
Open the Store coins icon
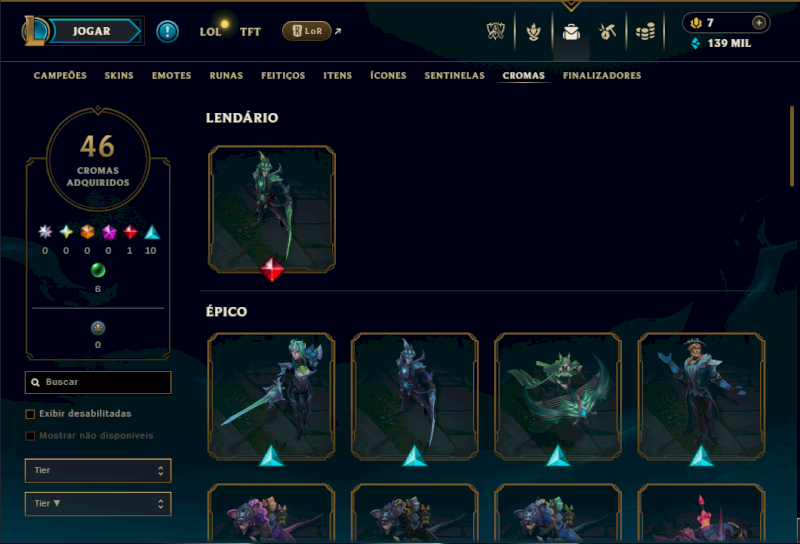click(x=645, y=32)
